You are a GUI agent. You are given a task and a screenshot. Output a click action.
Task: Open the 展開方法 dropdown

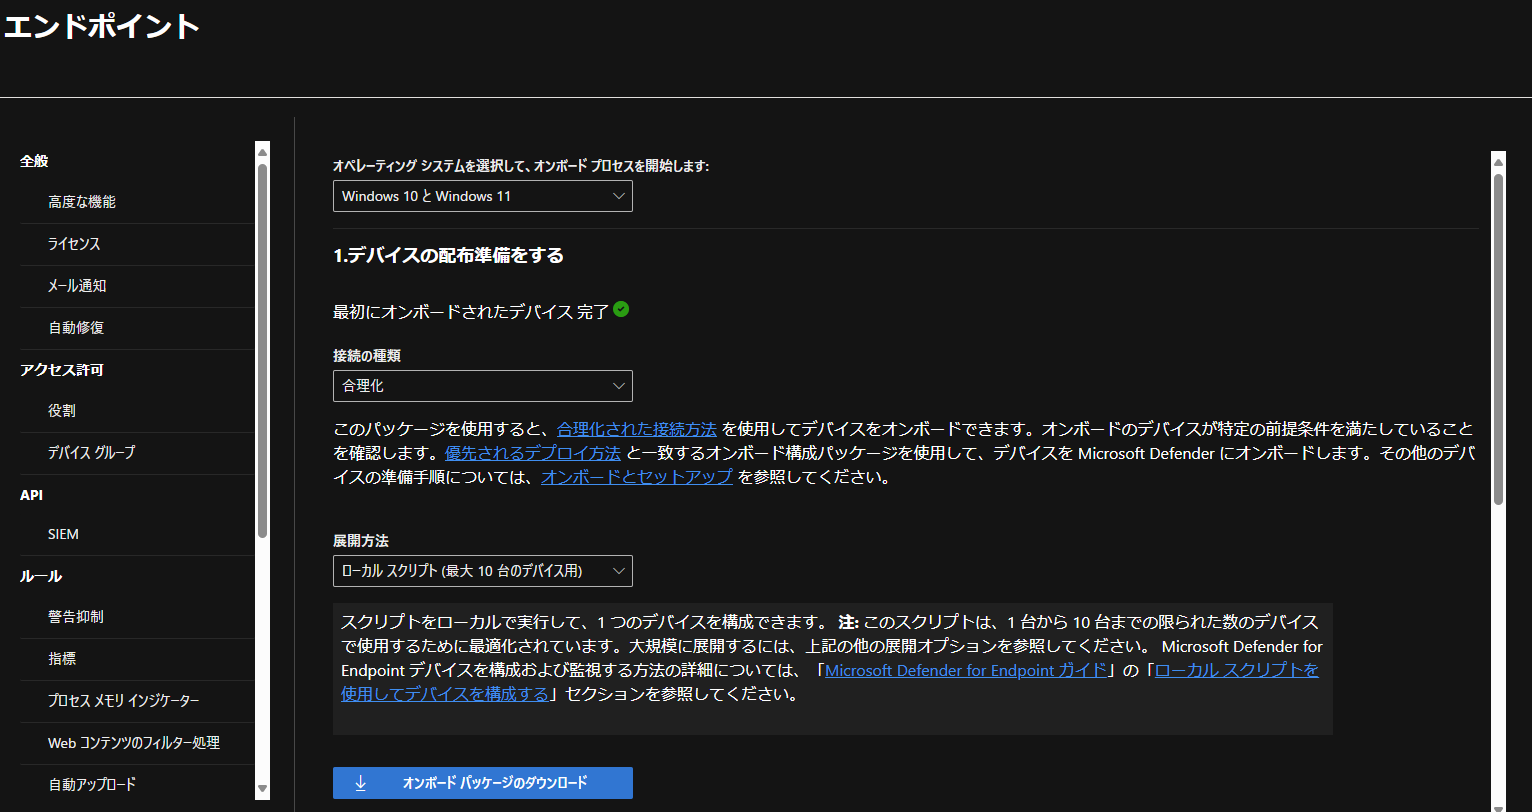point(482,570)
